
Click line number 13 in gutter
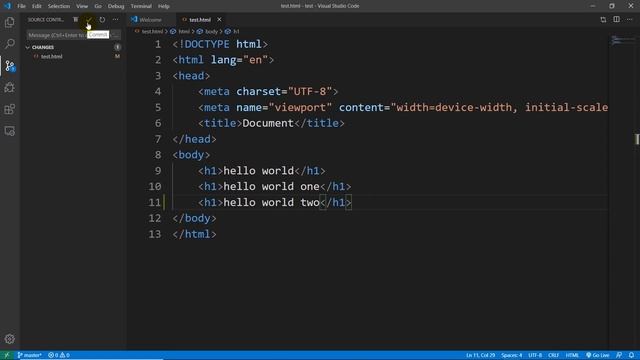tap(155, 234)
